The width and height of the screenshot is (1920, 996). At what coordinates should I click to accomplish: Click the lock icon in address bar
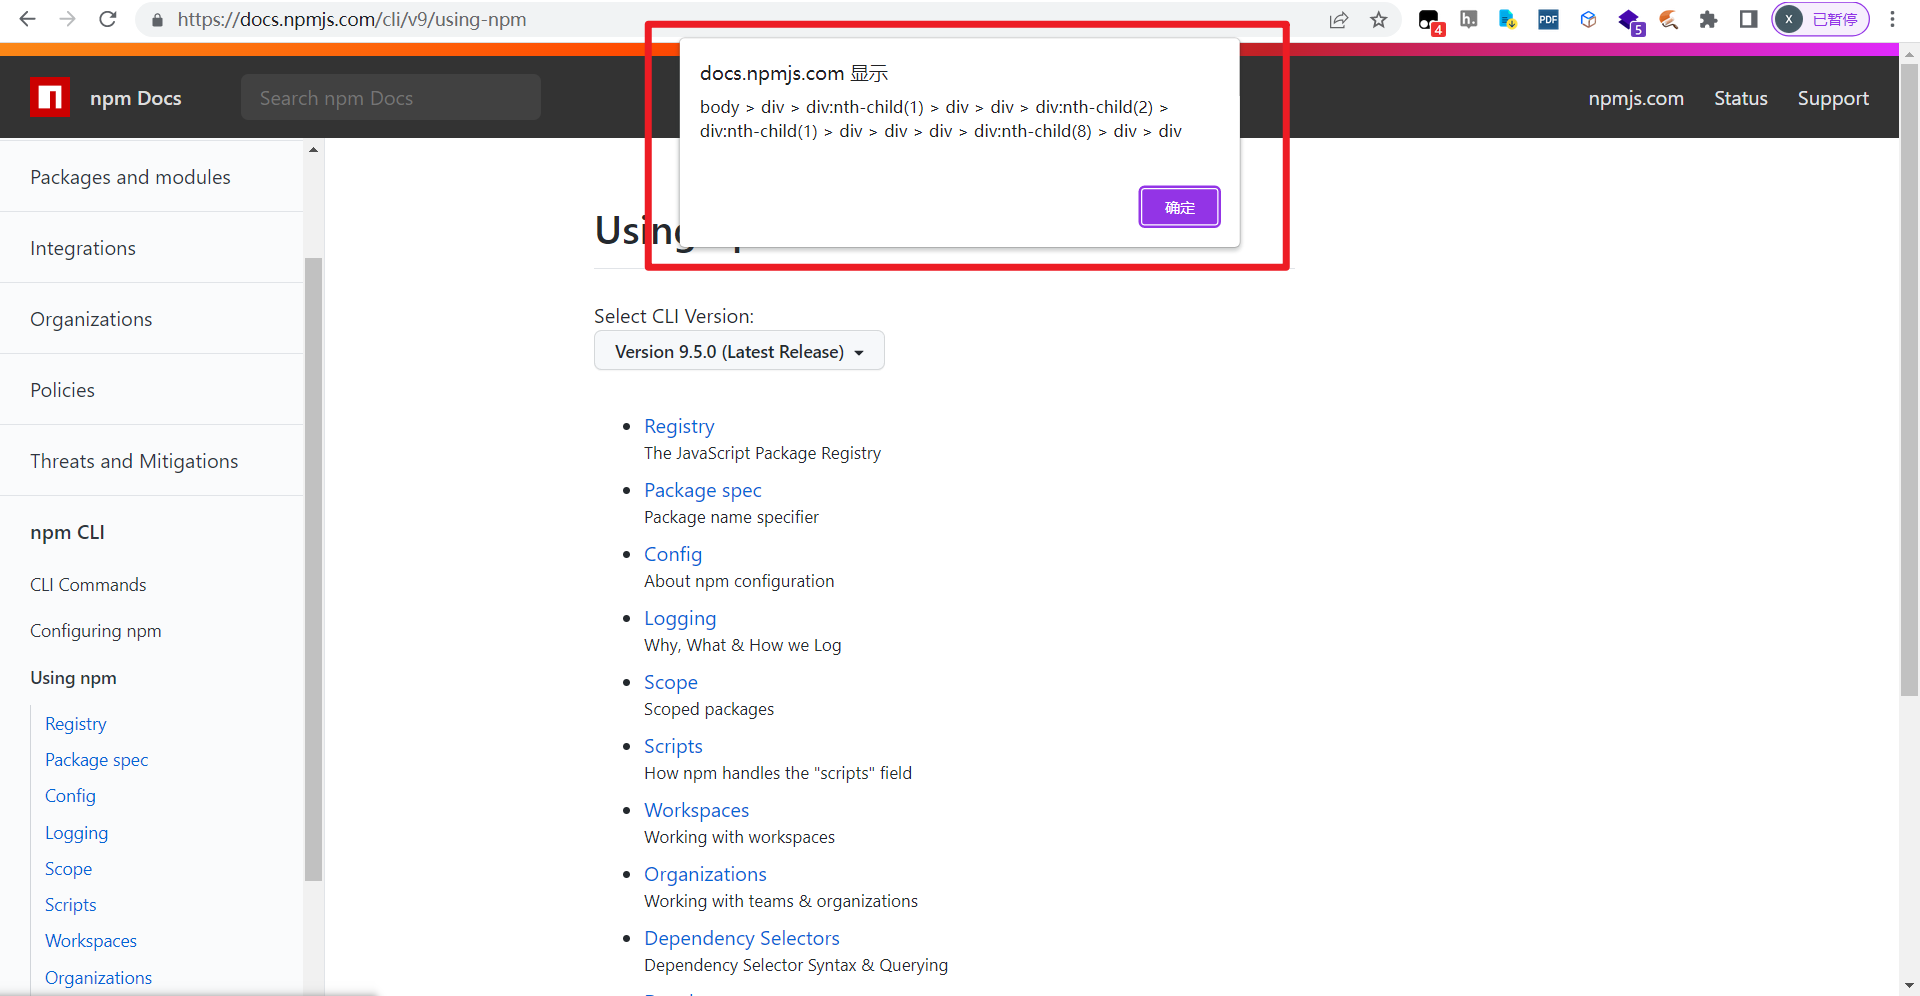pos(157,20)
